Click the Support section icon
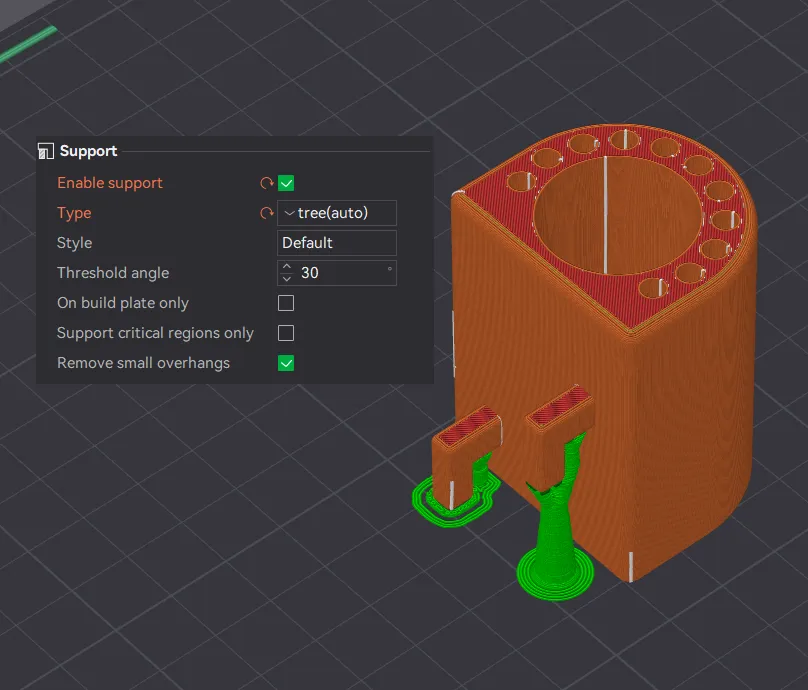The image size is (808, 690). tap(46, 151)
